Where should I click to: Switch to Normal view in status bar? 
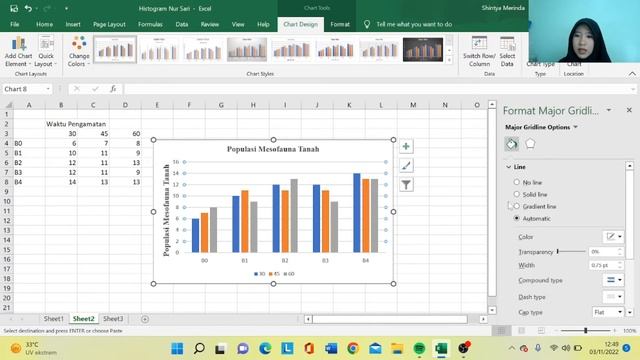pos(501,331)
